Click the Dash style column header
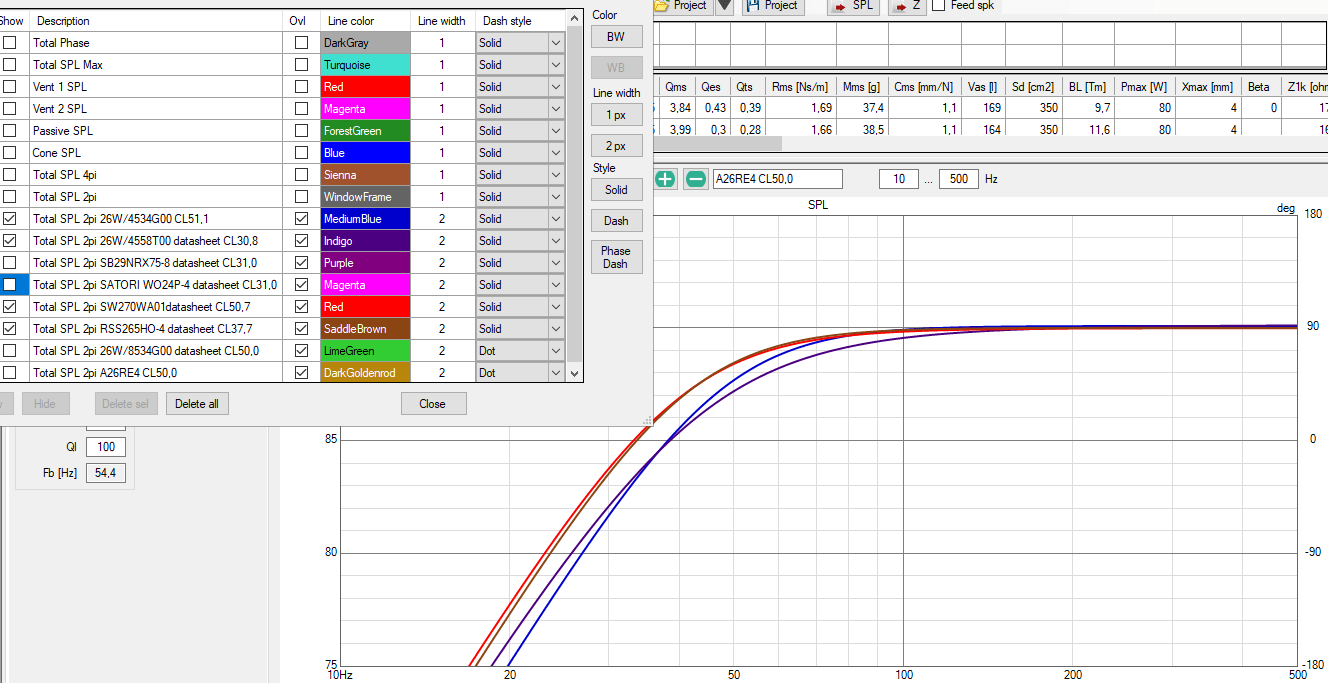This screenshot has width=1328, height=683. [520, 21]
